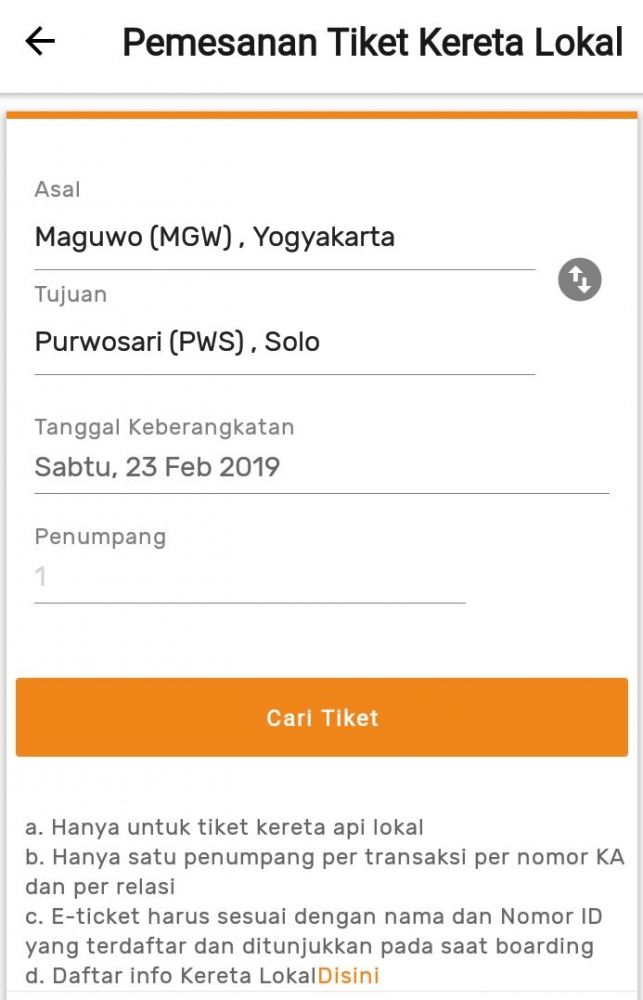
Task: Click the arrows to reverse origin and destination
Action: coord(578,280)
